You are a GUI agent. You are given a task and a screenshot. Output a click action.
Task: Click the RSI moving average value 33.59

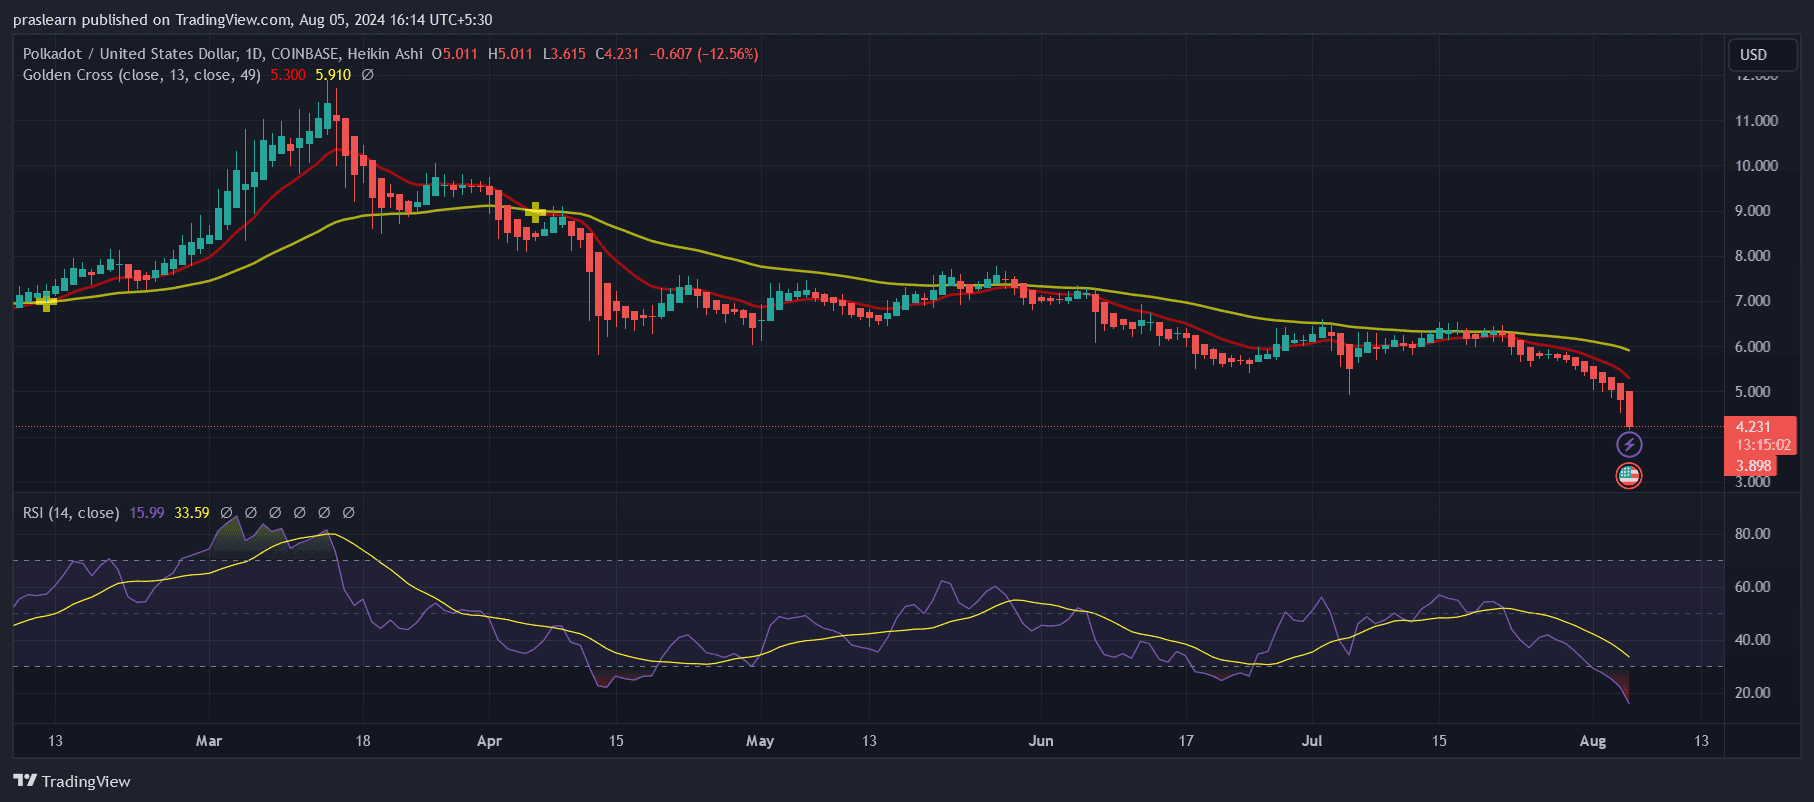coord(192,513)
